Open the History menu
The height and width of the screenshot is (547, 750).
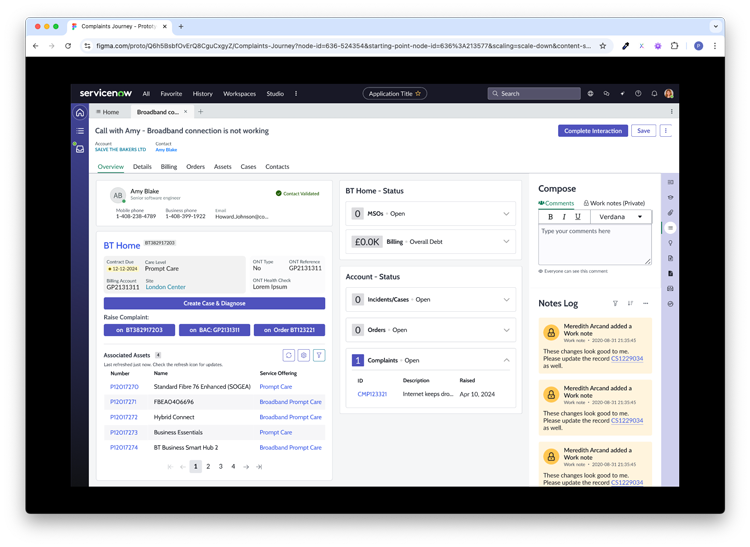tap(202, 94)
